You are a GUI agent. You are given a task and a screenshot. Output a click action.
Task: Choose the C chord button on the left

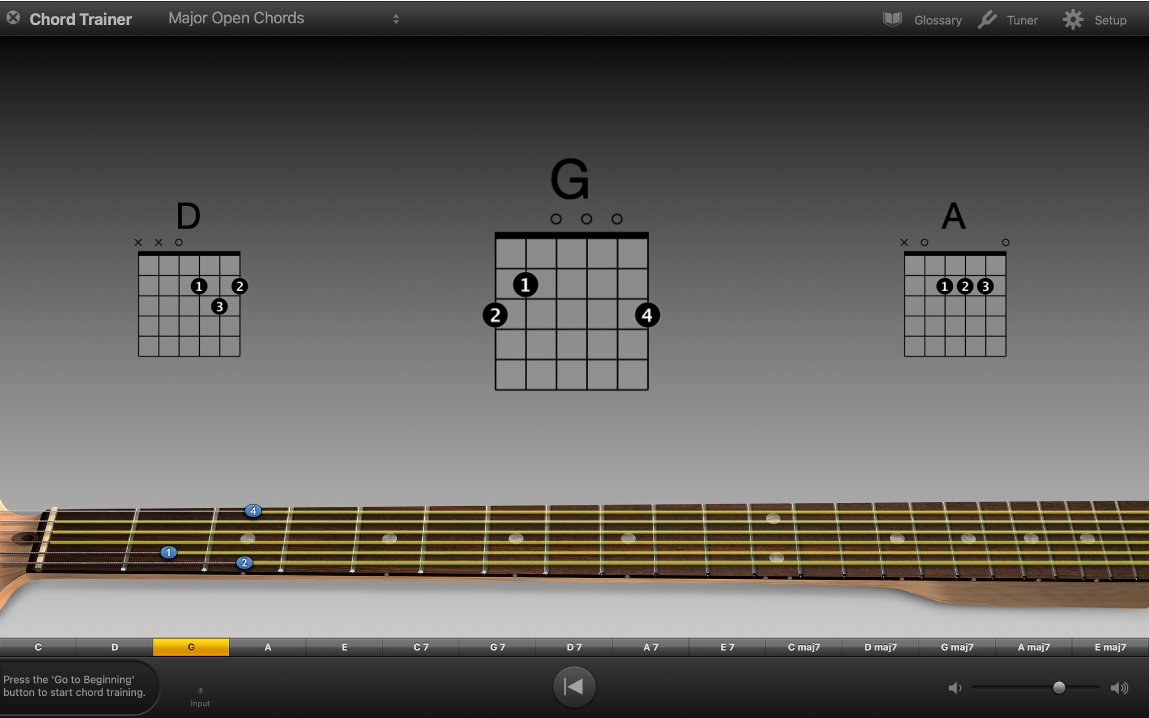38,647
